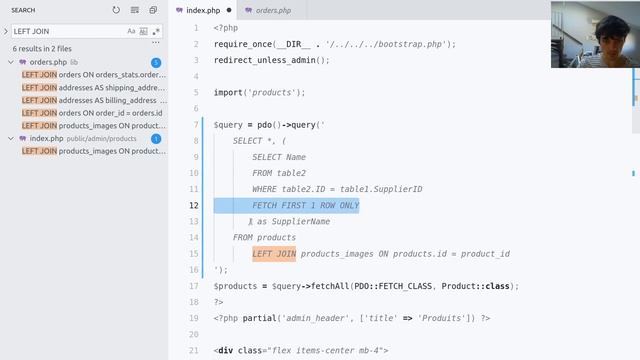
Task: Collapse all search results icon
Action: [x=153, y=10]
